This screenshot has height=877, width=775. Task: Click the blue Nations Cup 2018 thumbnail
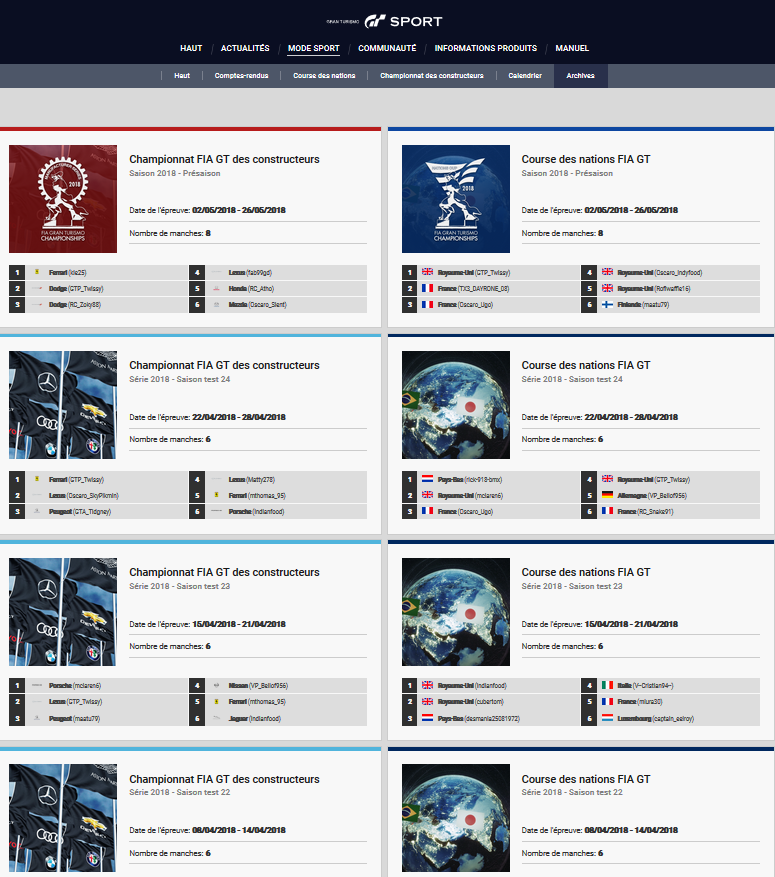coord(456,199)
